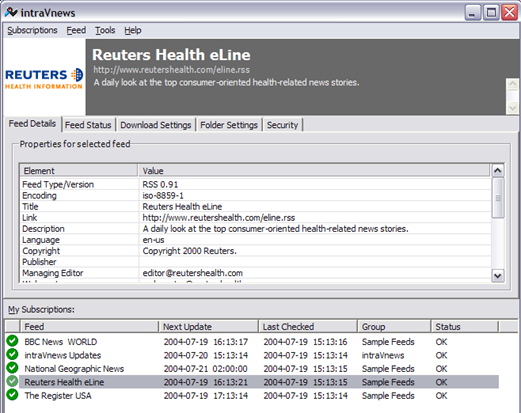Open the Feed menu
This screenshot has width=521, height=413.
76,30
